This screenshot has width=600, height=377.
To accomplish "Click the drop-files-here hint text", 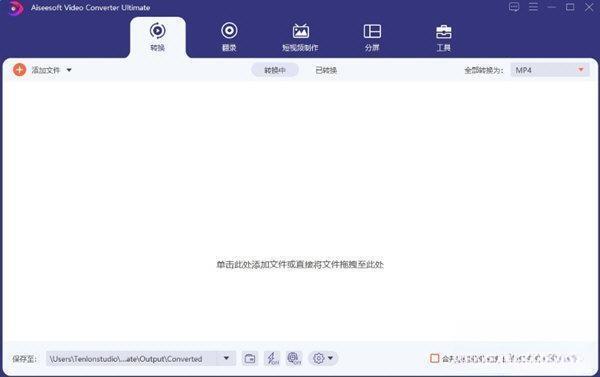I will point(300,264).
